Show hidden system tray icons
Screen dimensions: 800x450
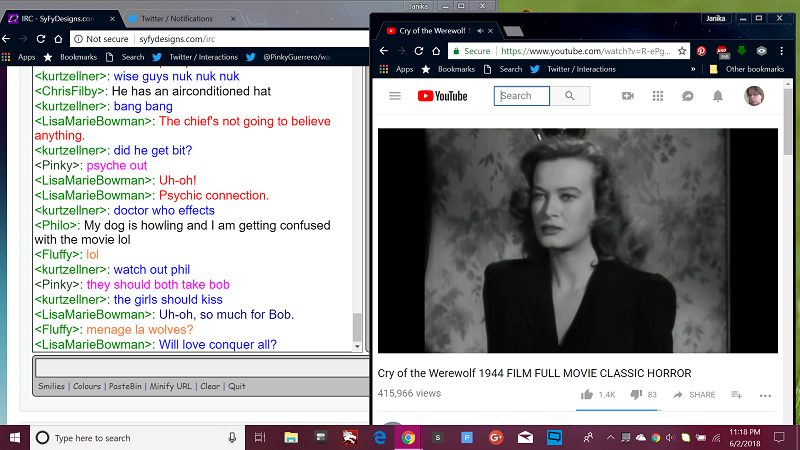click(610, 438)
